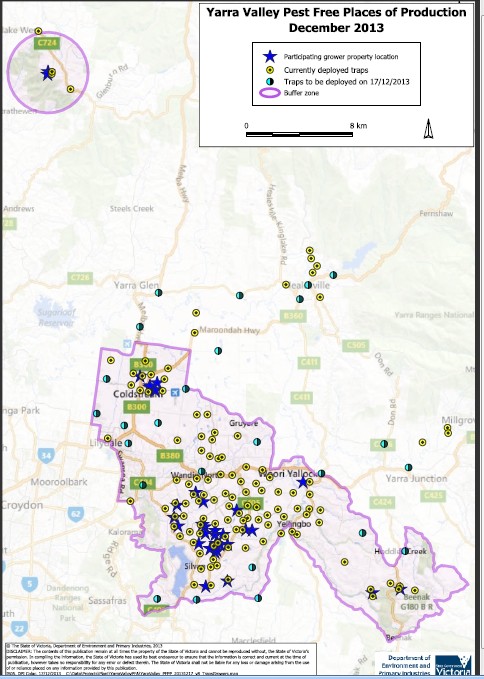
Task: Click the 'Steels Creek' place label
Action: [x=132, y=209]
